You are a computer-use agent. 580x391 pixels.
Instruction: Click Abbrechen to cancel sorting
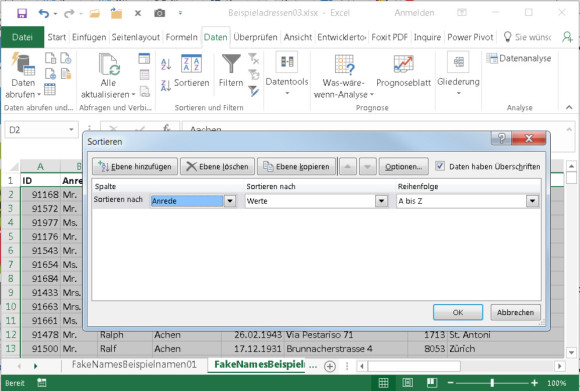coord(515,312)
